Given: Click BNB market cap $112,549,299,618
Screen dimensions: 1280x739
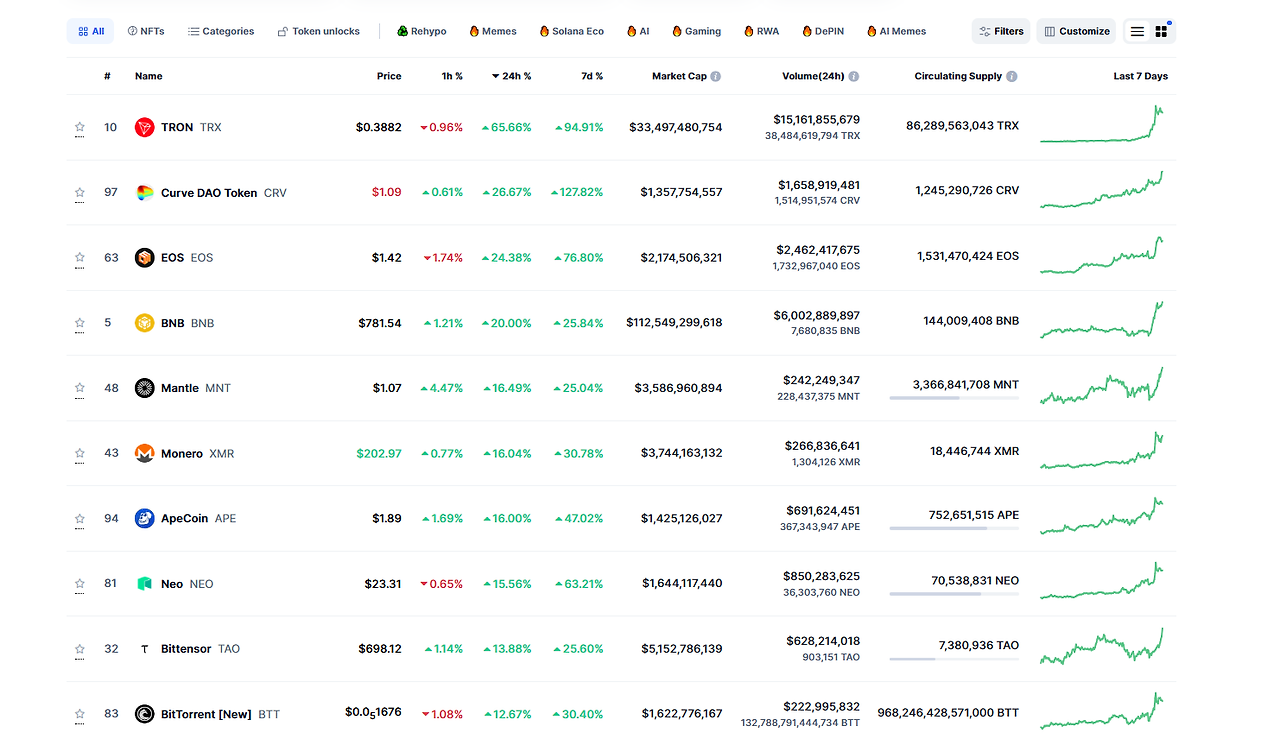Looking at the screenshot, I should click(674, 323).
